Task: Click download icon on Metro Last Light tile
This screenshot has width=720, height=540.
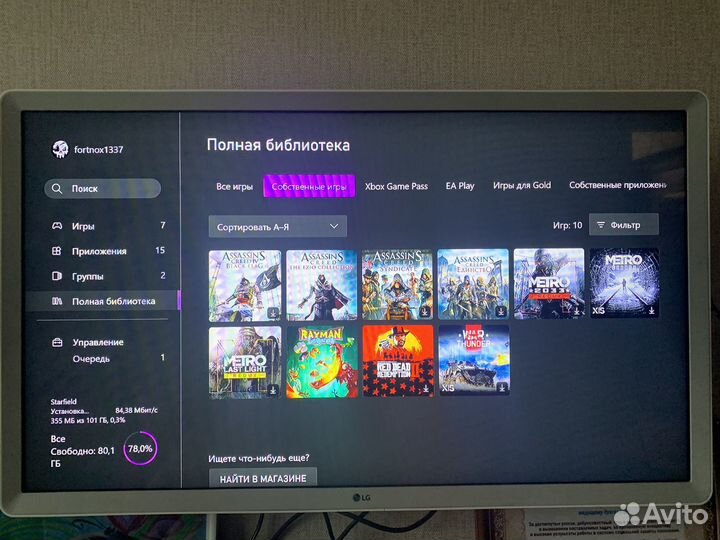Action: point(273,390)
